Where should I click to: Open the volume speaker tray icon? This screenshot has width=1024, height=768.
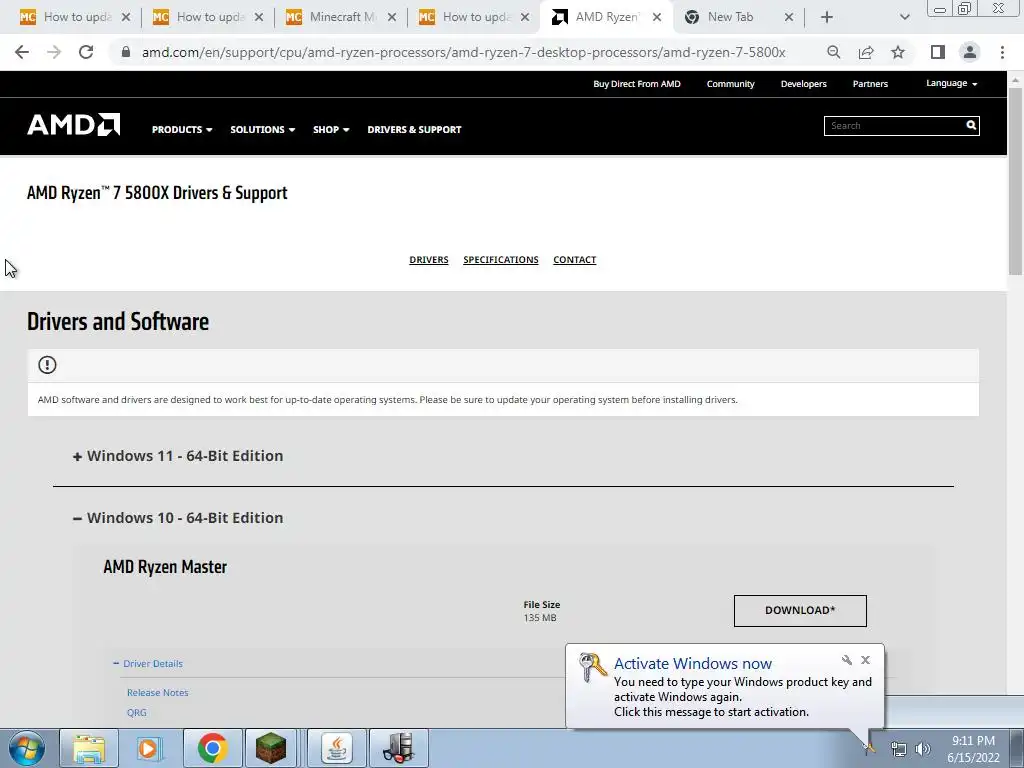coord(923,750)
